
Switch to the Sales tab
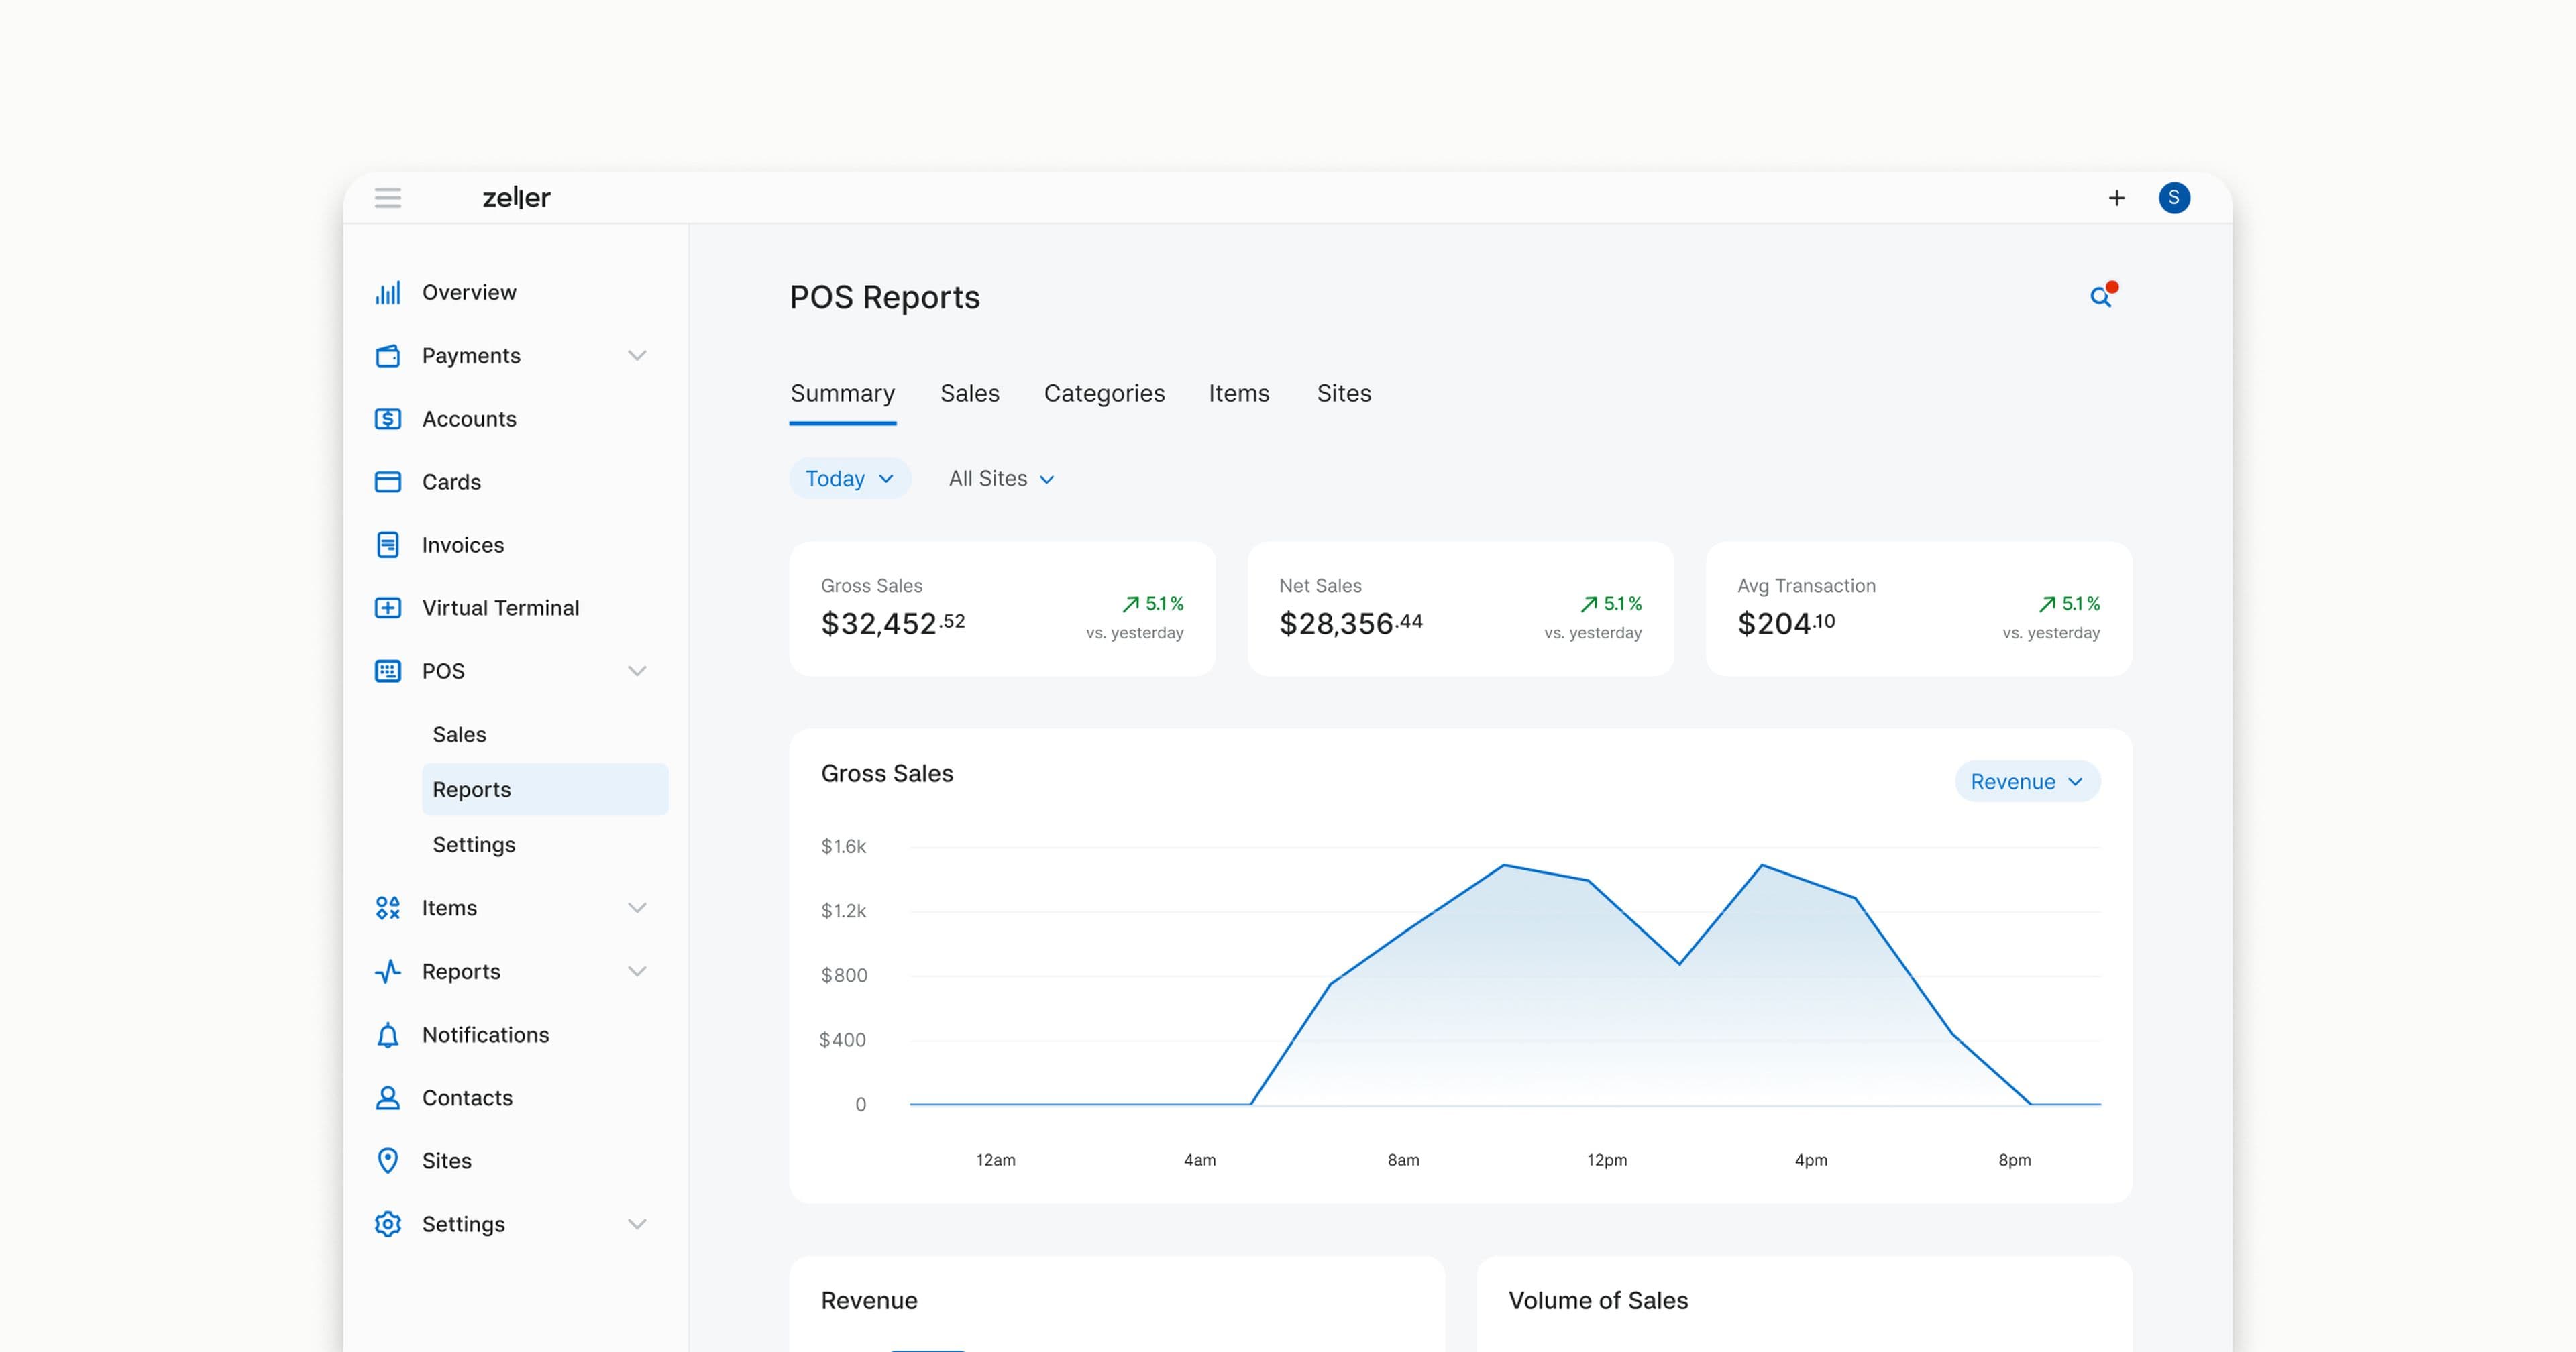[969, 393]
